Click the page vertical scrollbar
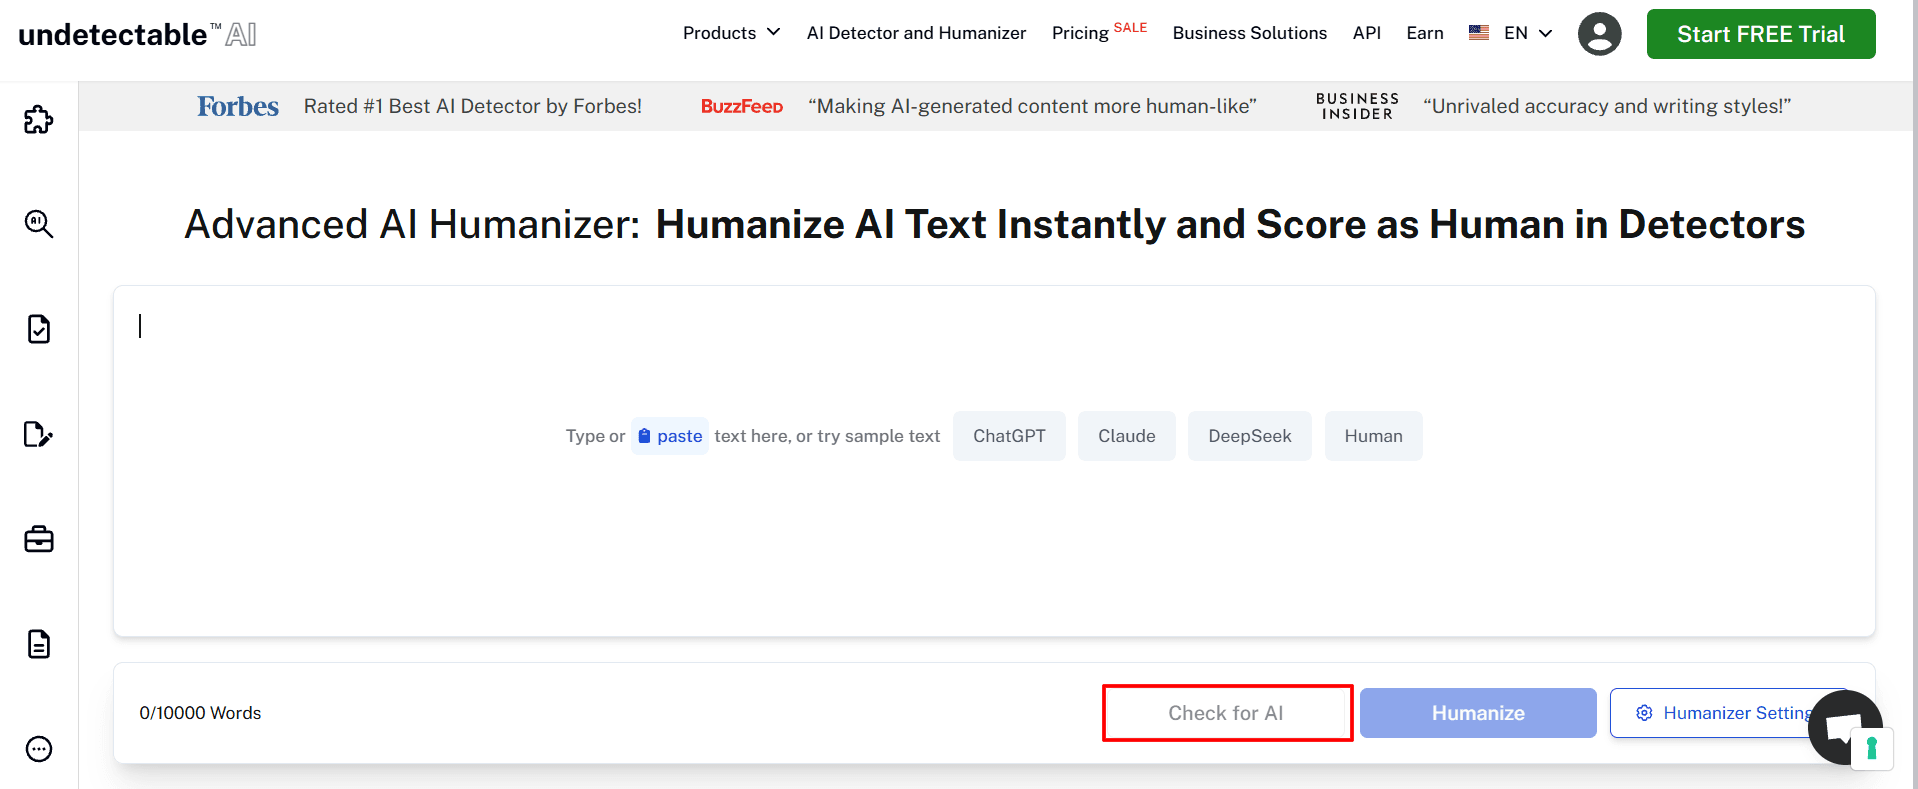Screen dimensions: 1918x789 pyautogui.click(x=1914, y=394)
